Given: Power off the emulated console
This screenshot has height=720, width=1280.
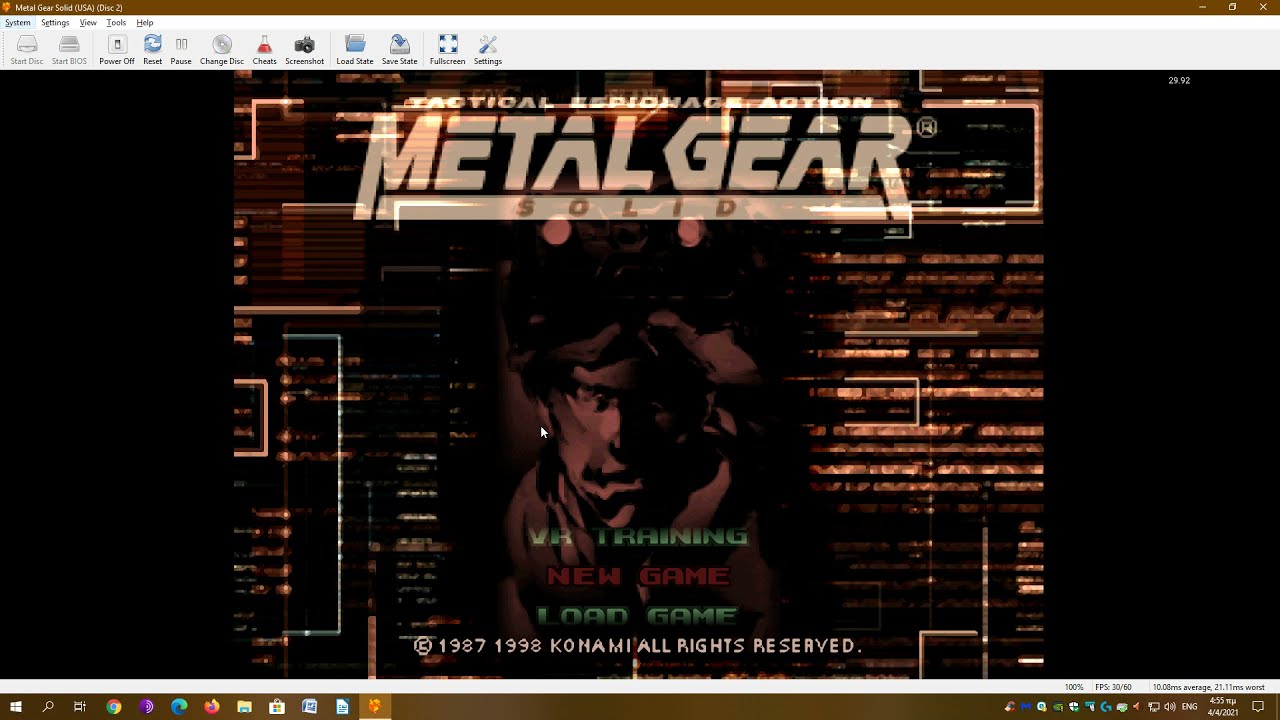Looking at the screenshot, I should point(117,50).
